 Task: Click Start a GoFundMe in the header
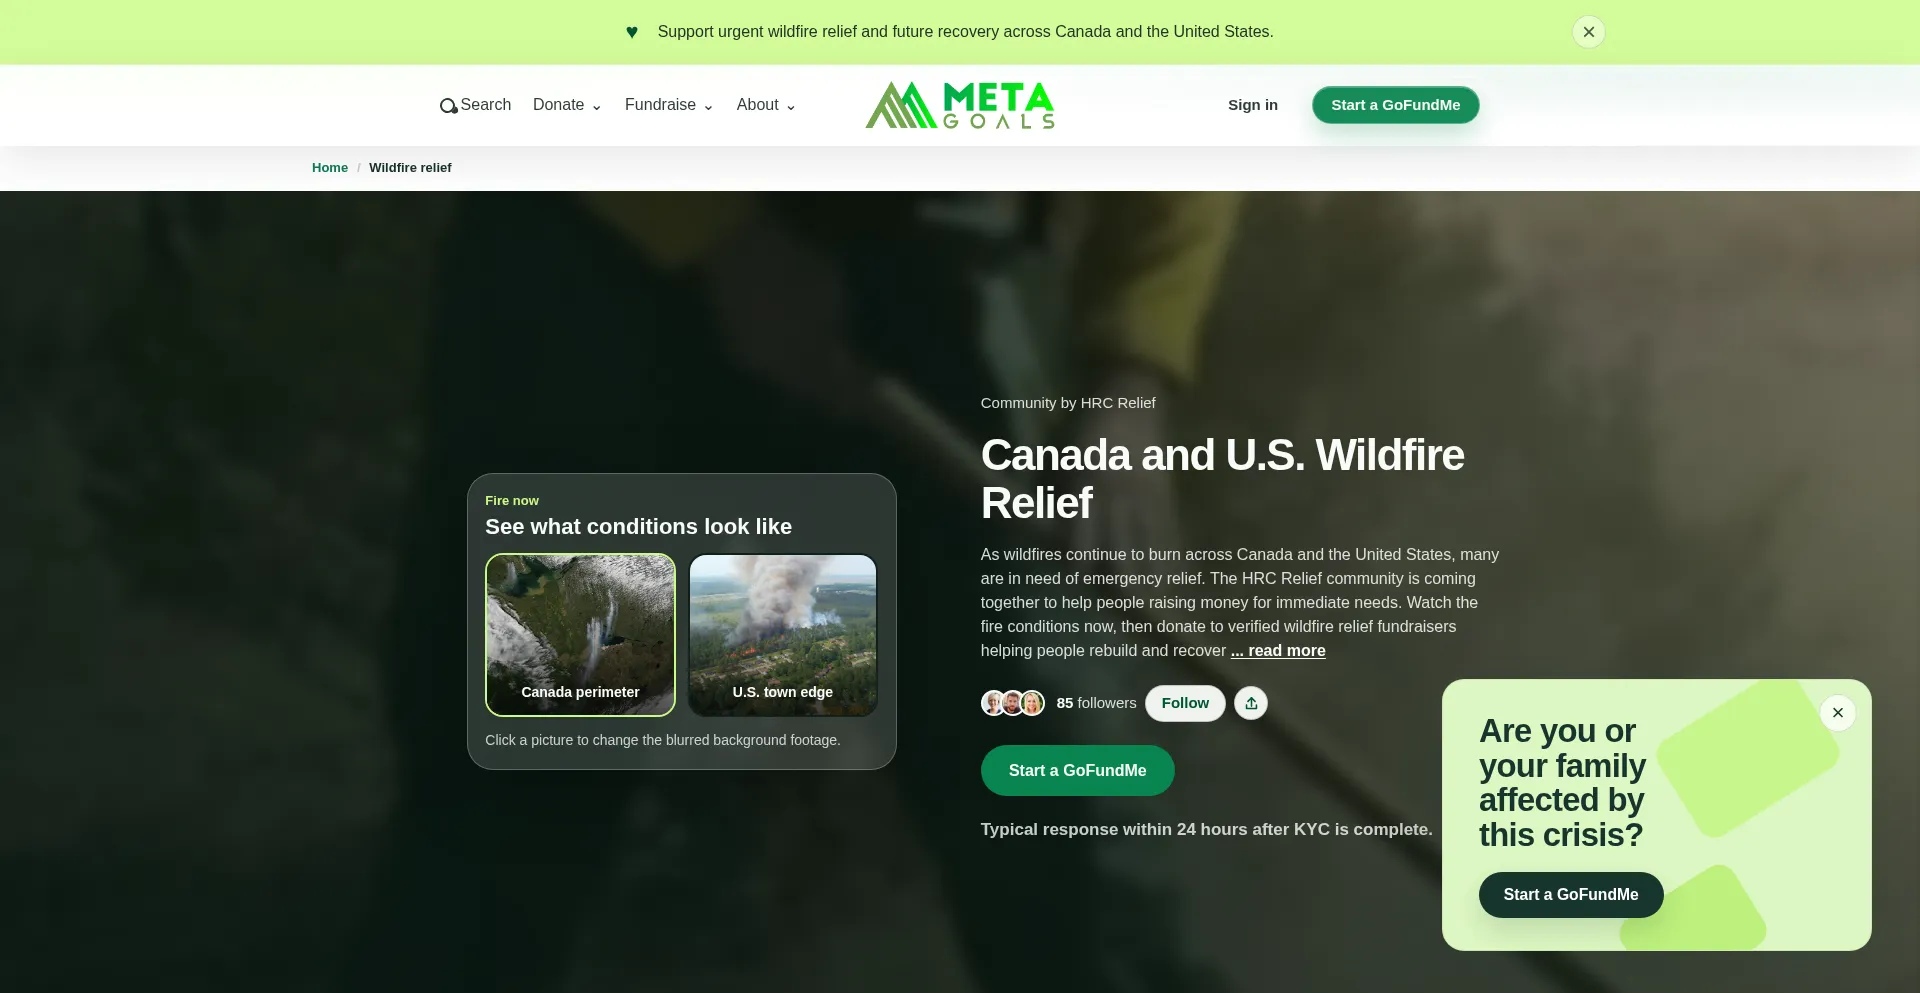pos(1396,105)
